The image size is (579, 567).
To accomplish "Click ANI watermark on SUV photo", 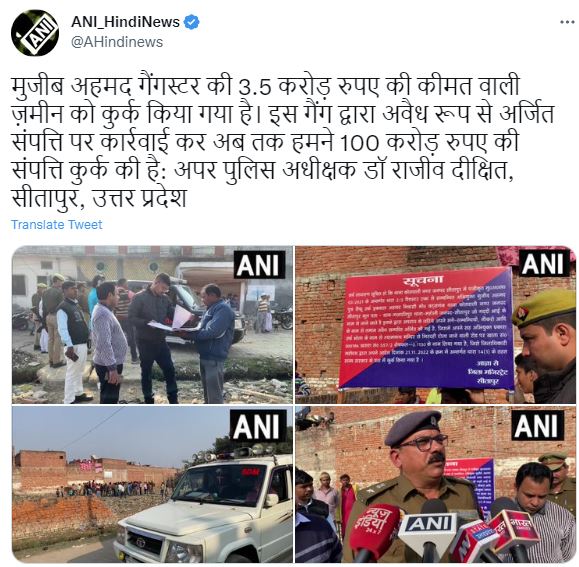I will click(x=258, y=426).
